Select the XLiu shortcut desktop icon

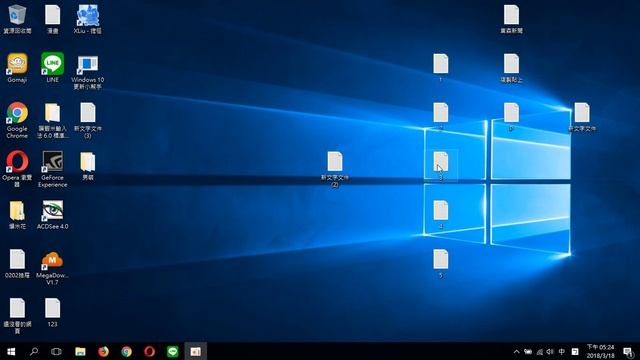(x=88, y=19)
